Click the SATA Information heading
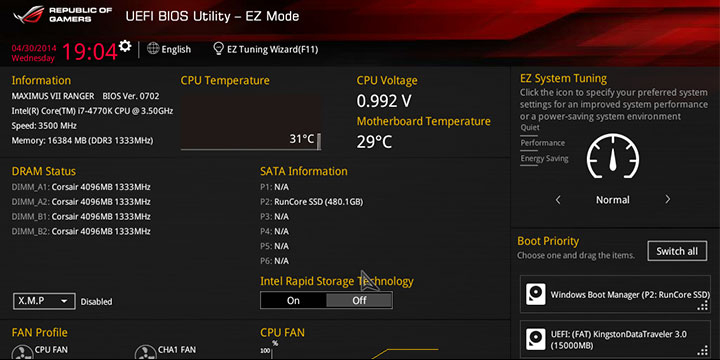 coord(304,171)
